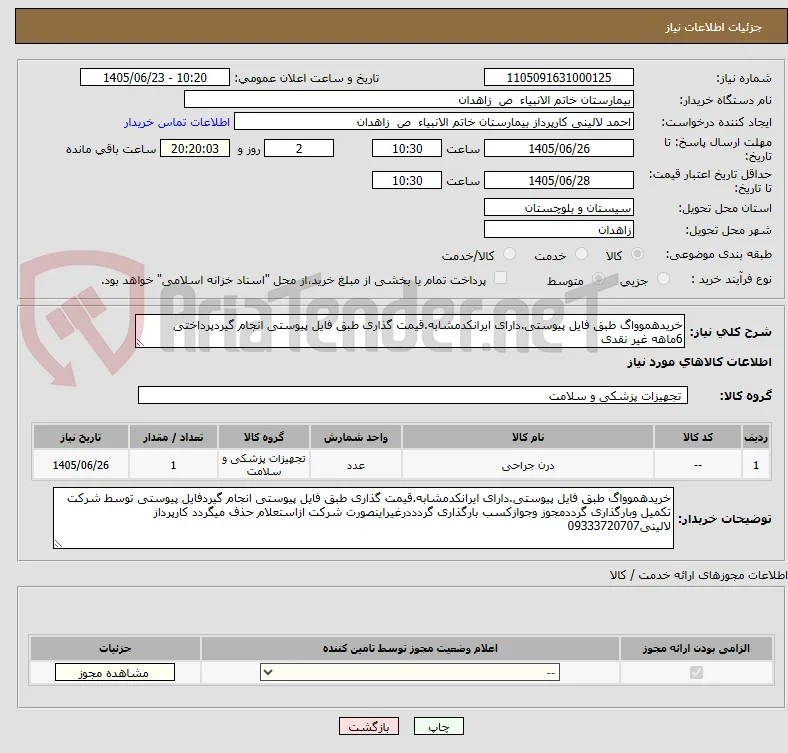Click the اطلاعات مجوزهای ارائه خدمت / کالا heading
This screenshot has width=788, height=753.
tap(698, 575)
